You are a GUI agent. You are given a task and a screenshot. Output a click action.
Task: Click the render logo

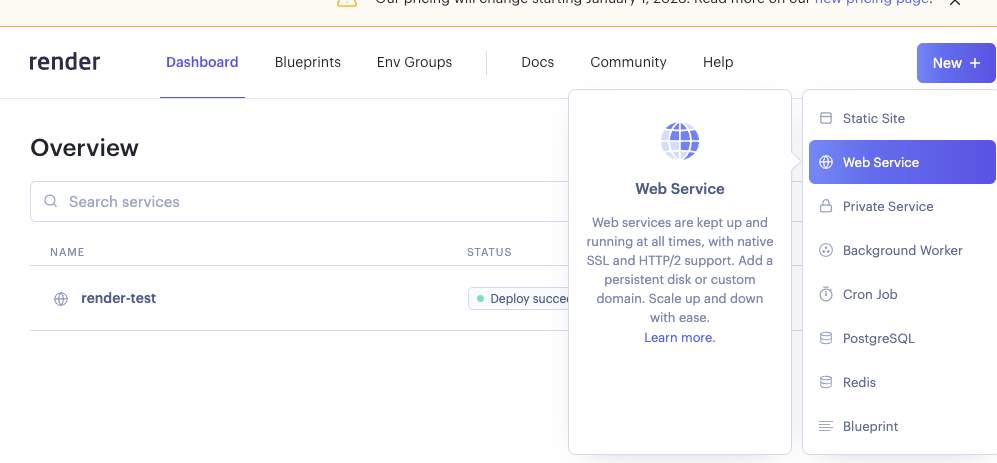click(x=65, y=62)
